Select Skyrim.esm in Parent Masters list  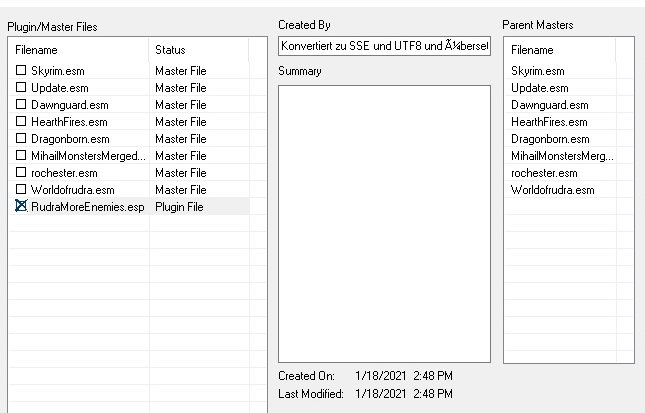537,71
